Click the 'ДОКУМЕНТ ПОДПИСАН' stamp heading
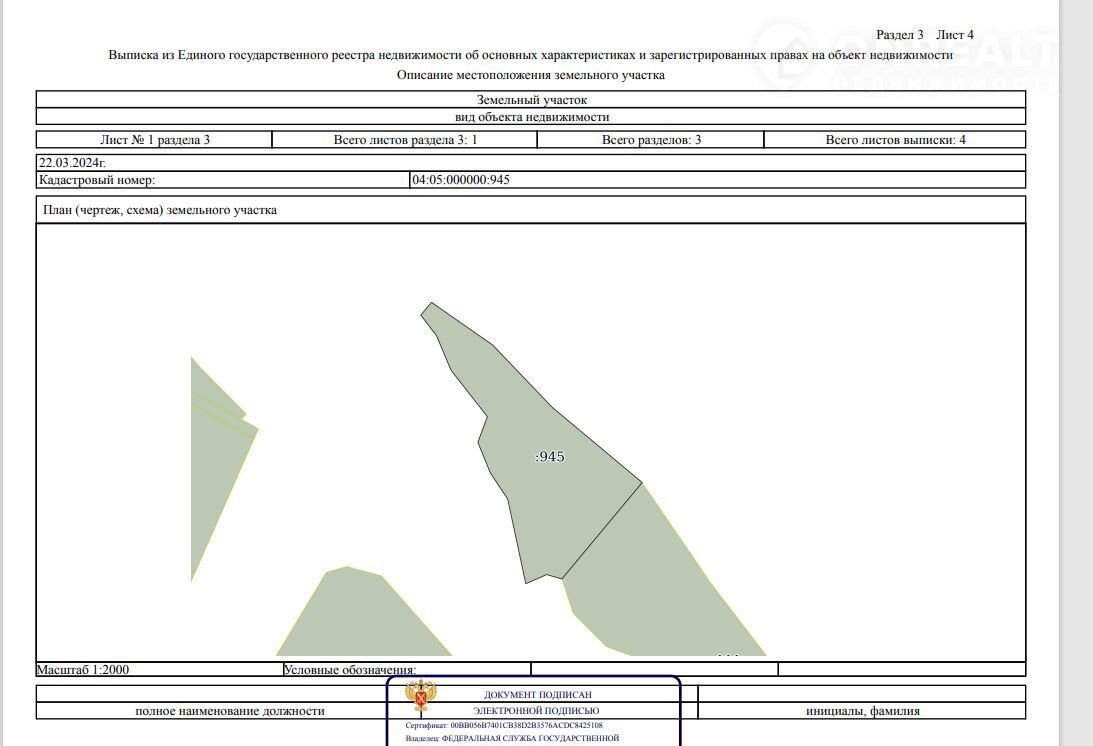The image size is (1093, 746). pyautogui.click(x=544, y=695)
